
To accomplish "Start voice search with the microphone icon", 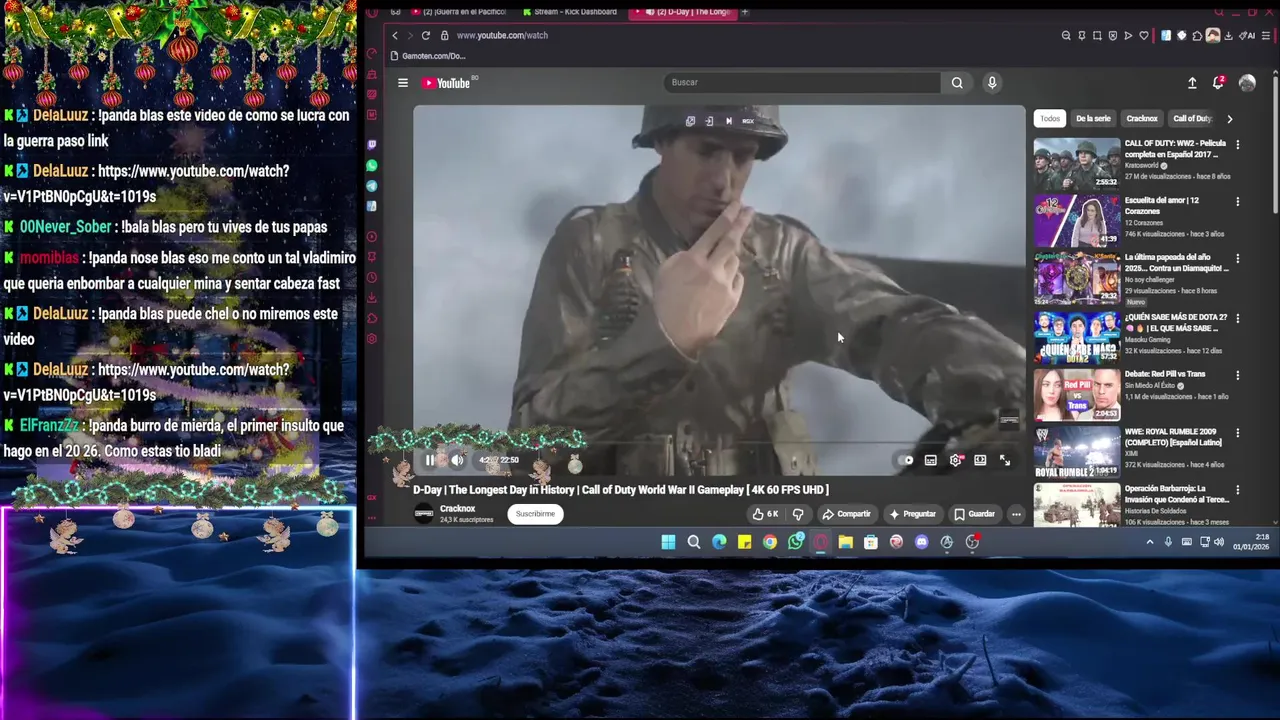I will click(x=992, y=83).
